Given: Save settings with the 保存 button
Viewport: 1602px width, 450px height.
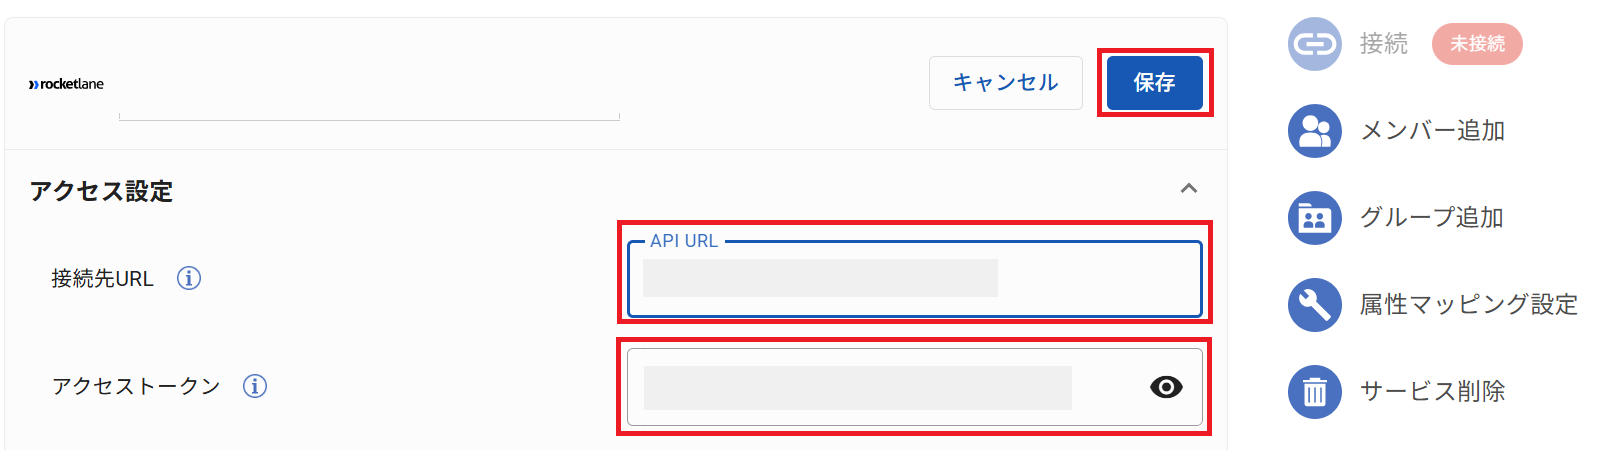Looking at the screenshot, I should point(1155,83).
